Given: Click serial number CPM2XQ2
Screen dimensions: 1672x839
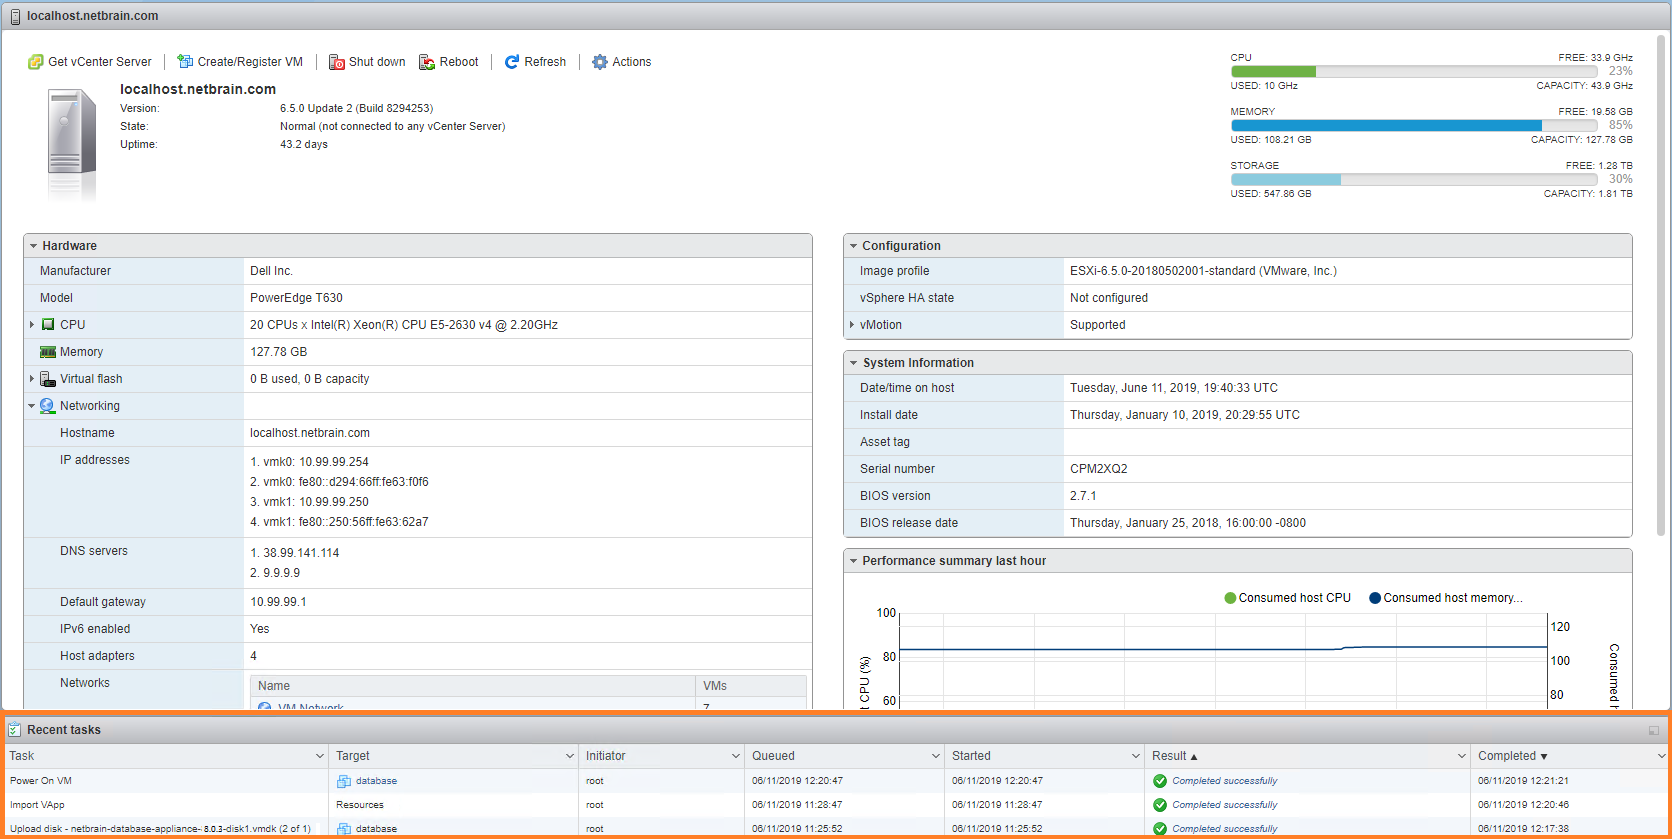Looking at the screenshot, I should point(1099,469).
